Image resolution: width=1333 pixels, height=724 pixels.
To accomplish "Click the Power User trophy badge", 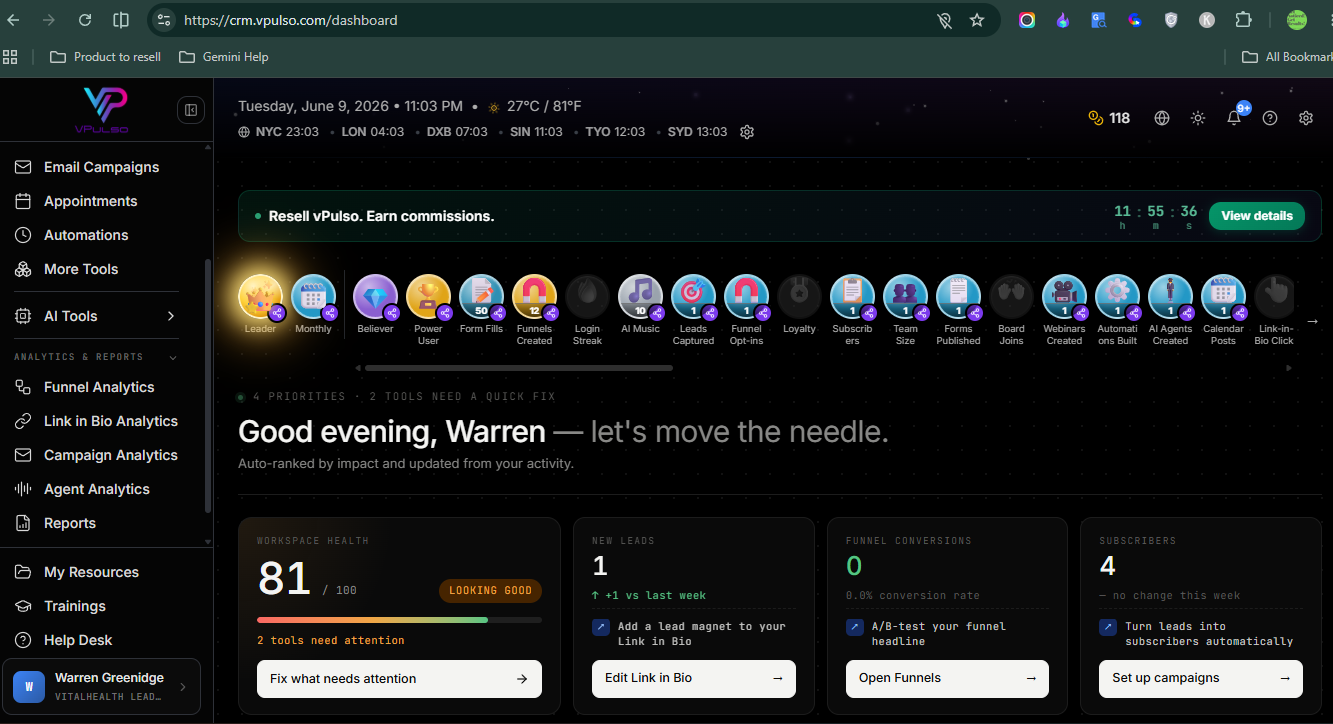I will point(428,297).
